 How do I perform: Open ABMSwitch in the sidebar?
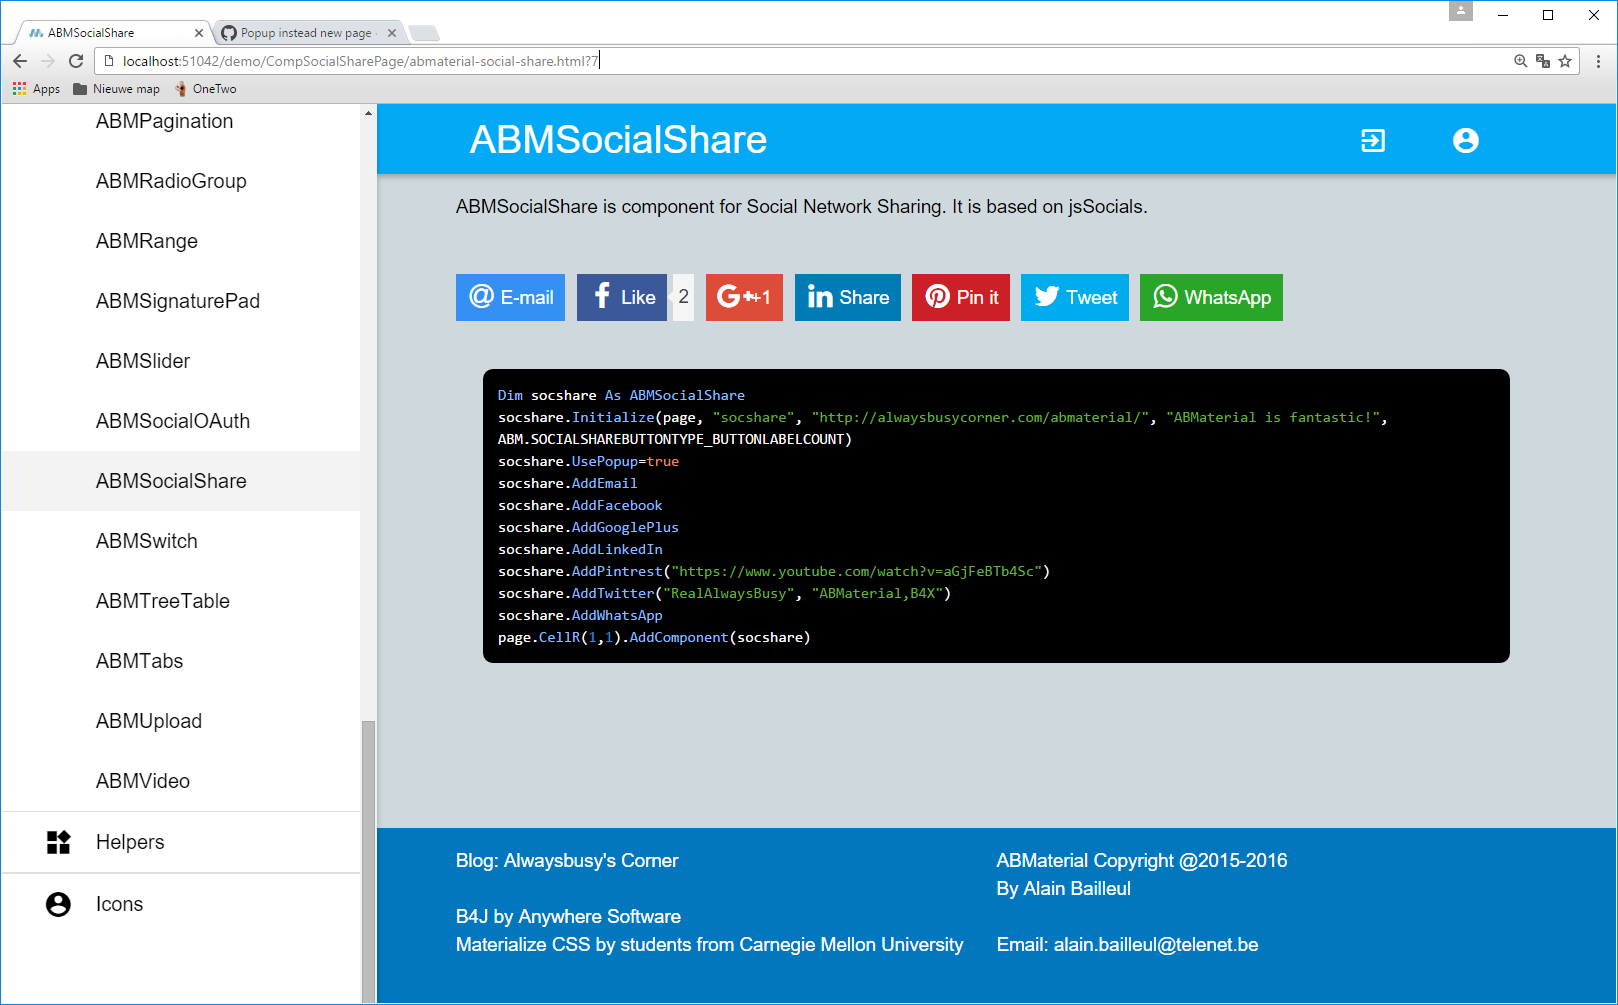(181, 541)
